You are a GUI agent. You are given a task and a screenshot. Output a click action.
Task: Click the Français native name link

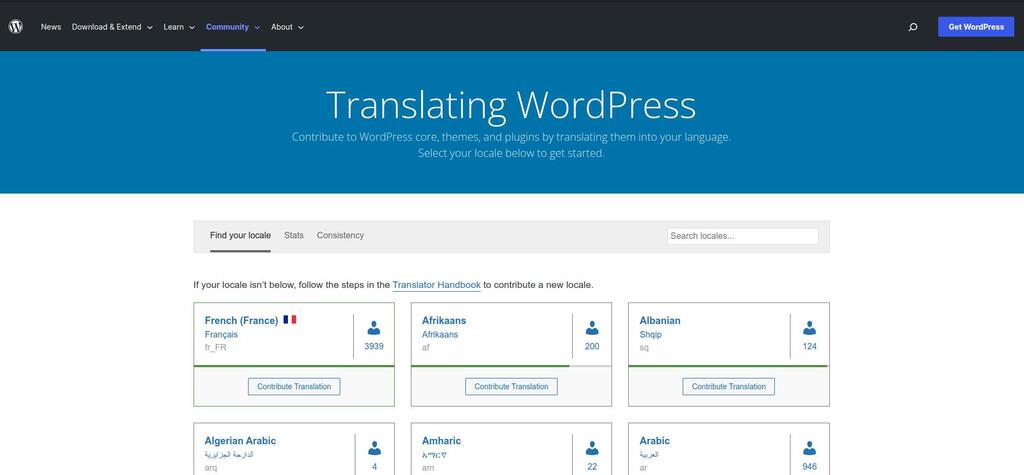tap(221, 335)
